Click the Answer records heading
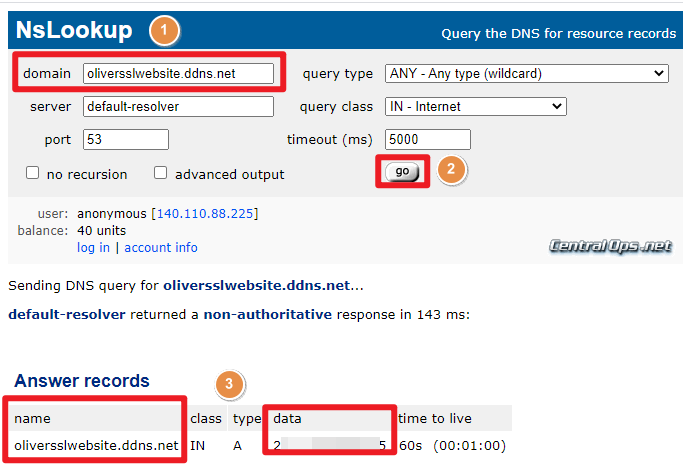The height and width of the screenshot is (470, 683). pyautogui.click(x=82, y=381)
